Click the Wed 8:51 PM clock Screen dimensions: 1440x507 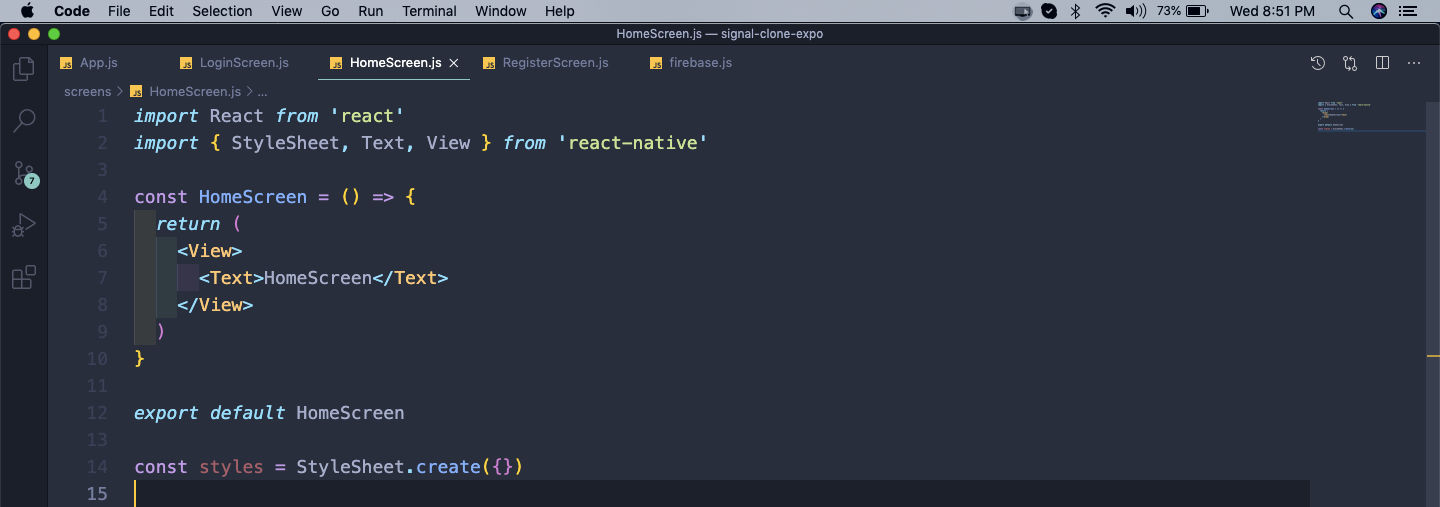click(1272, 11)
